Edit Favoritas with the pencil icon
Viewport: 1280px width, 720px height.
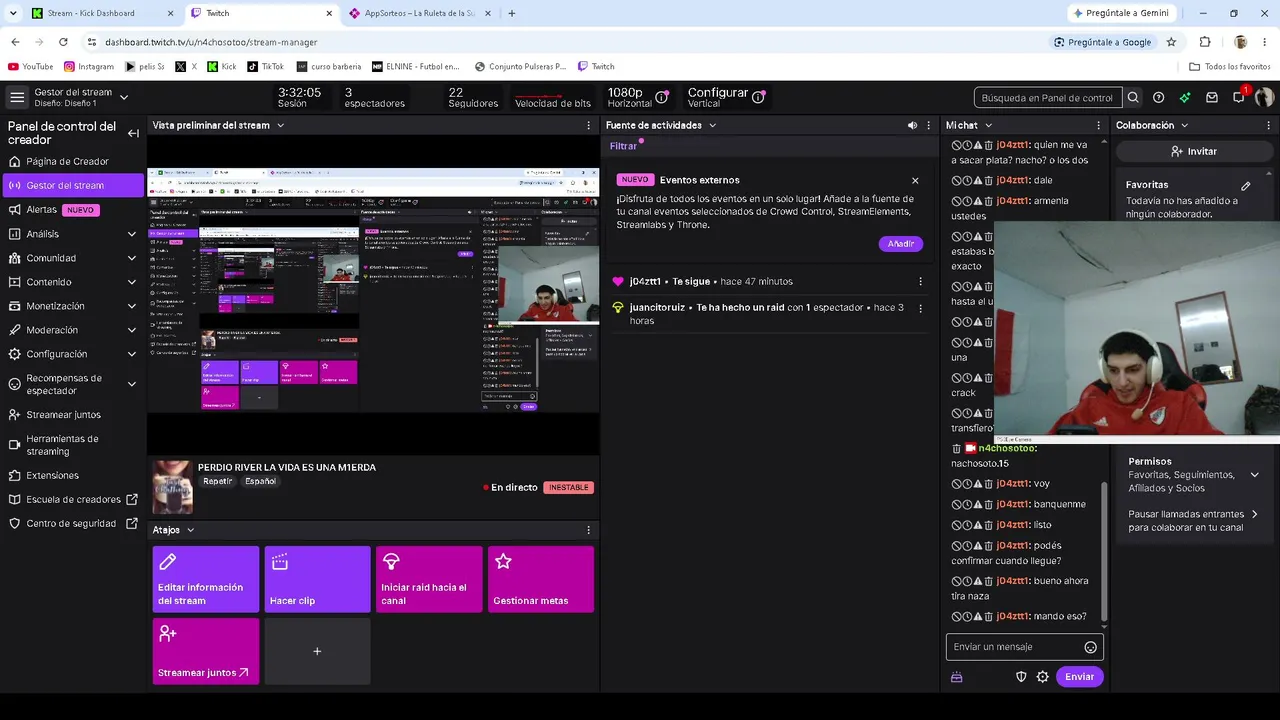click(x=1246, y=186)
